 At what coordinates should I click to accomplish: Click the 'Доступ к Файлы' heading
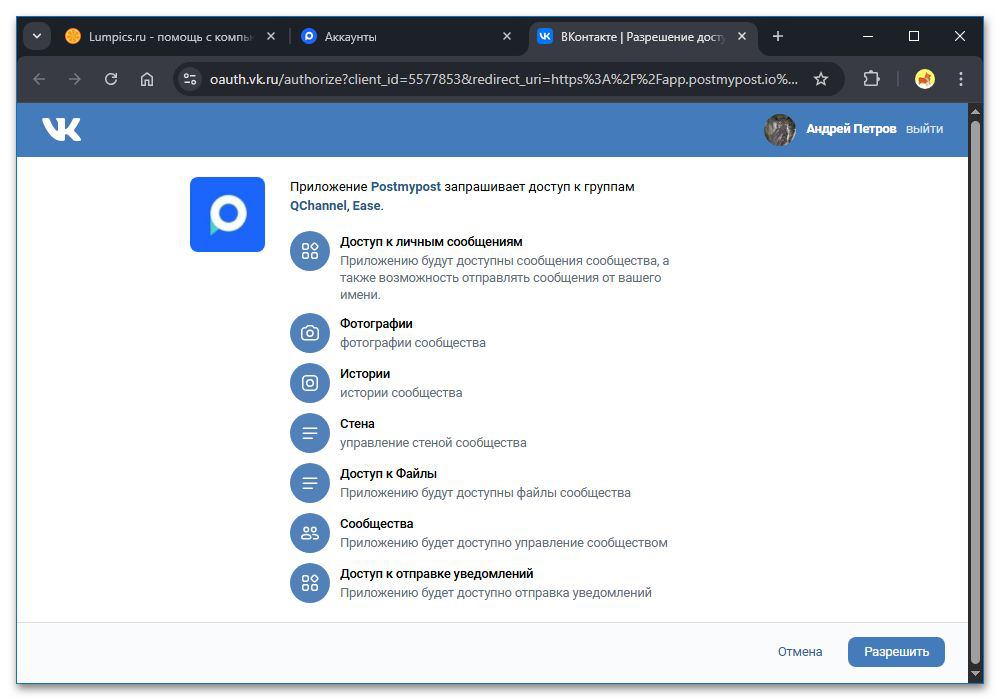(x=388, y=474)
